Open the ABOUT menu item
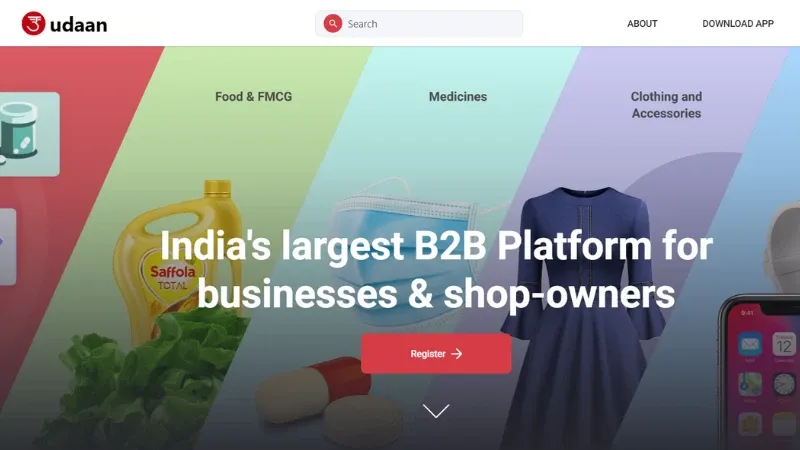 point(642,23)
